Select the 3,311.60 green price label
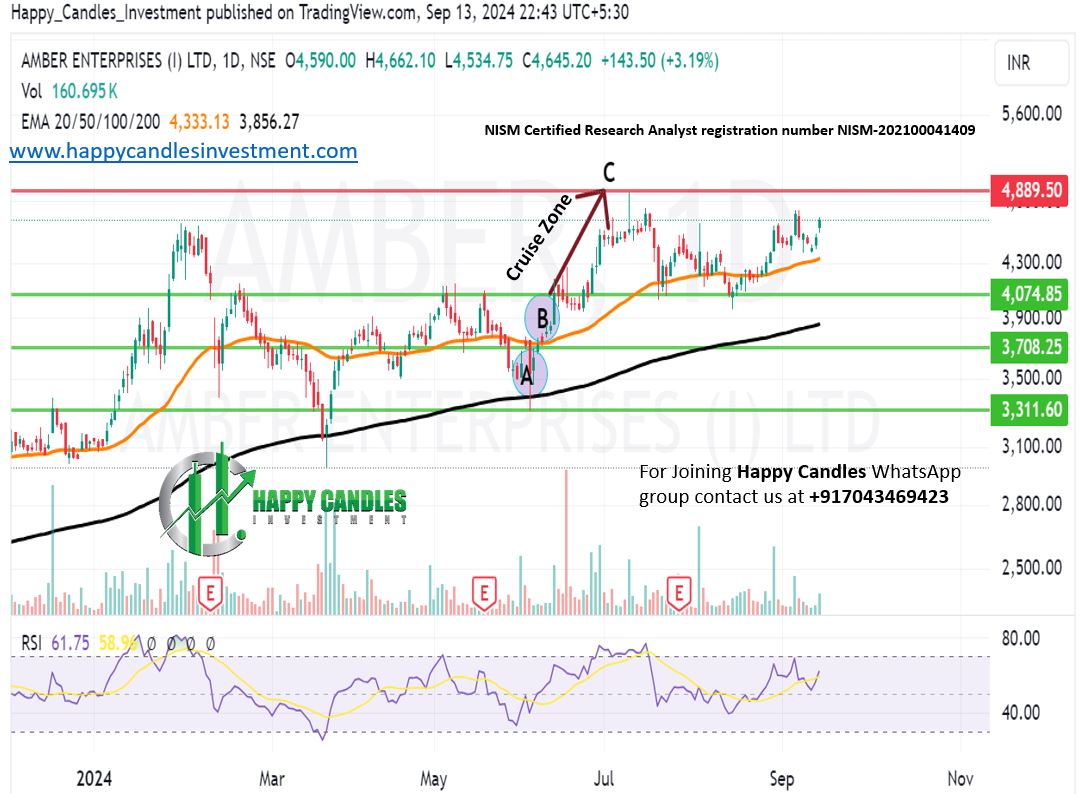1081x794 pixels. (x=1030, y=410)
